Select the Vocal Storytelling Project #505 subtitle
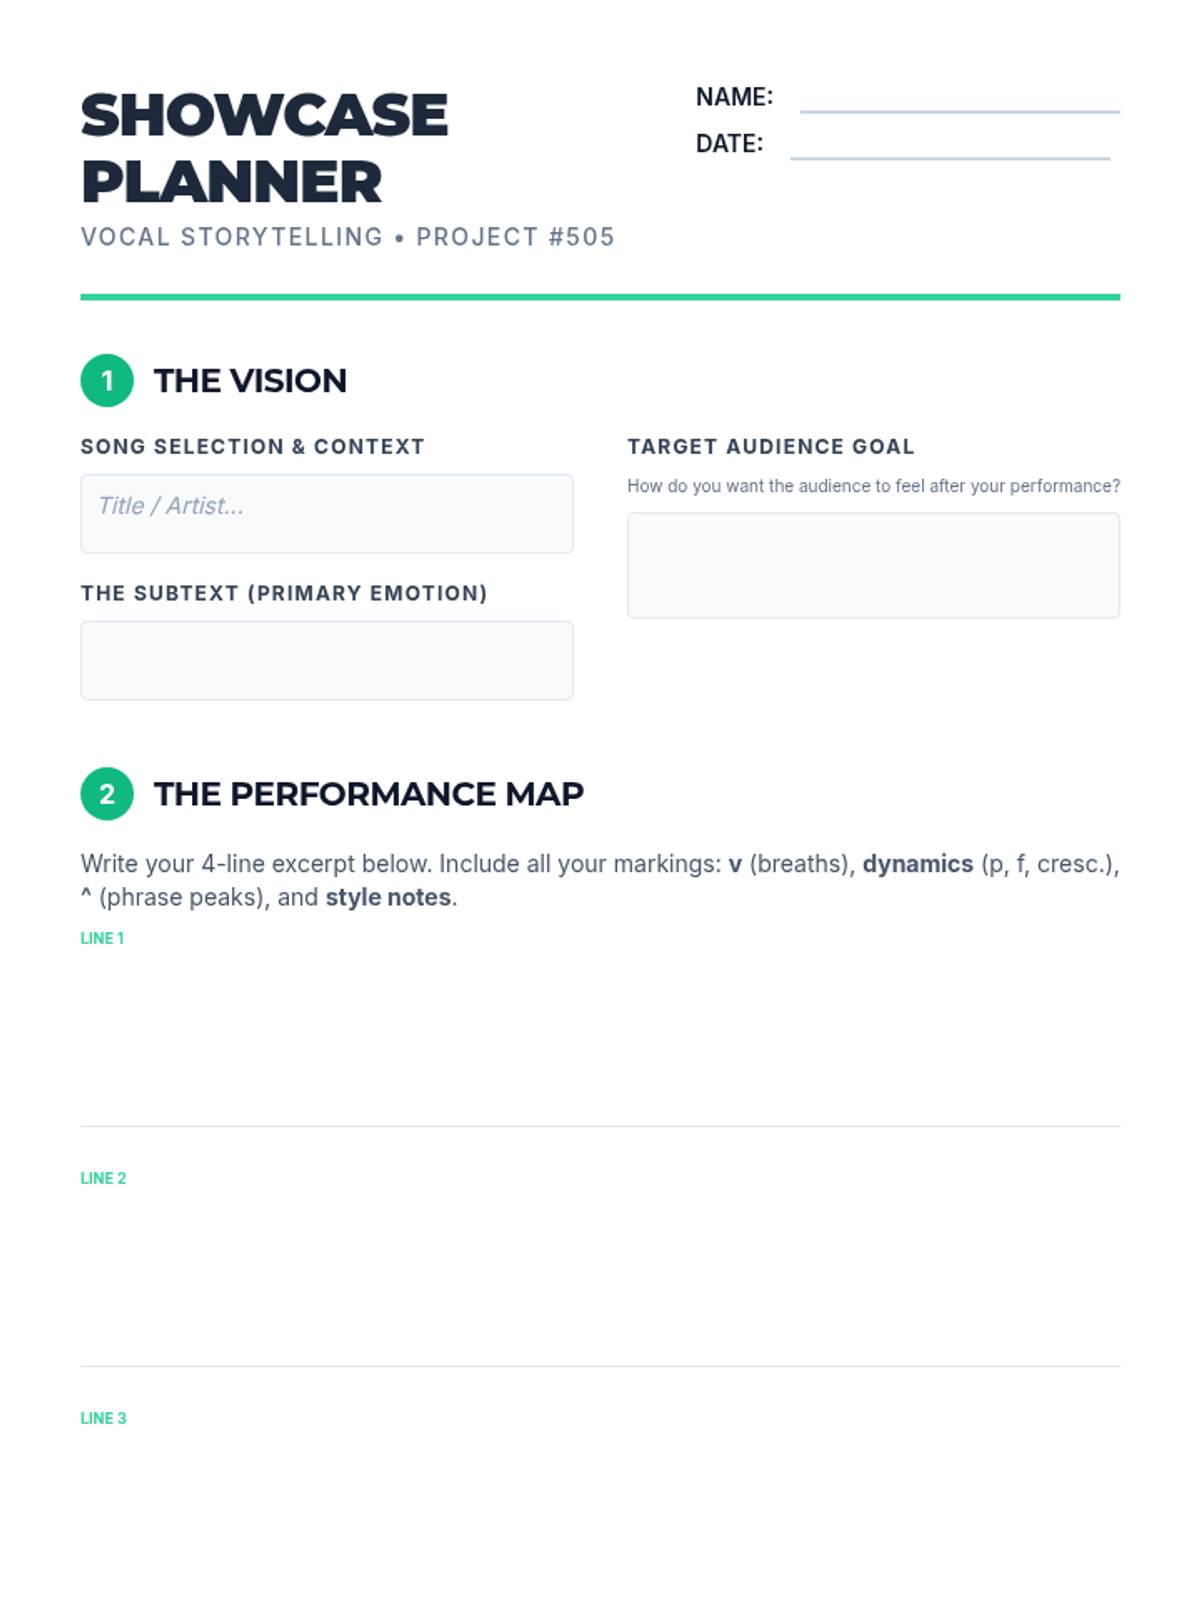The width and height of the screenshot is (1200, 1600). point(347,237)
